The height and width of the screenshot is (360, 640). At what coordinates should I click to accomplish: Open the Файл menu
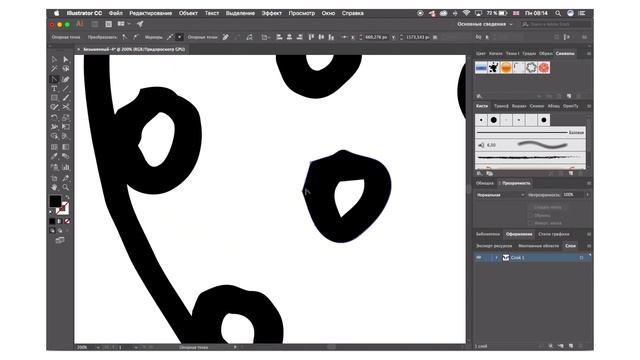click(x=116, y=13)
